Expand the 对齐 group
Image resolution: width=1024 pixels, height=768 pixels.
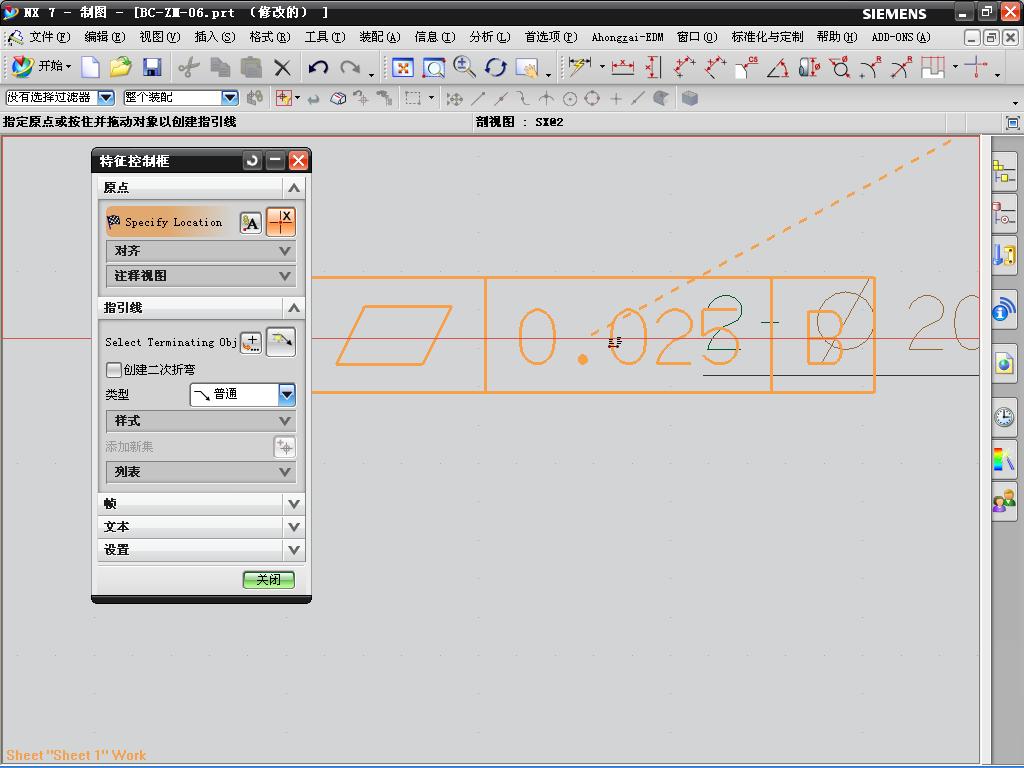pos(201,251)
